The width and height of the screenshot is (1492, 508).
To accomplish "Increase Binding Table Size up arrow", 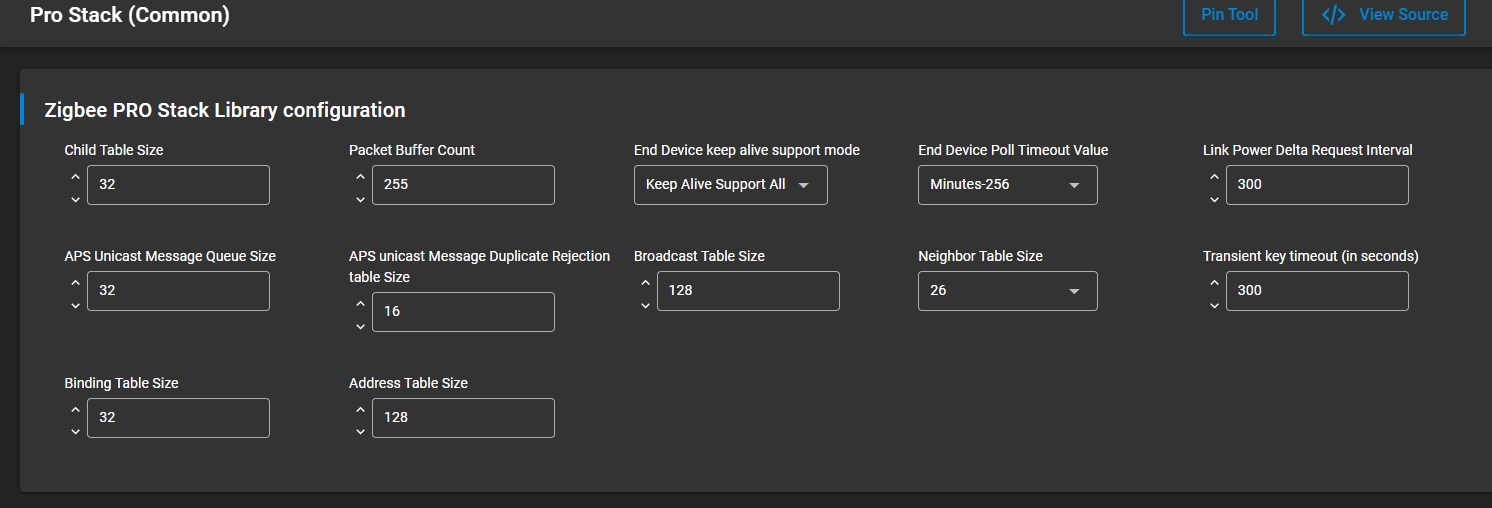I will [75, 410].
